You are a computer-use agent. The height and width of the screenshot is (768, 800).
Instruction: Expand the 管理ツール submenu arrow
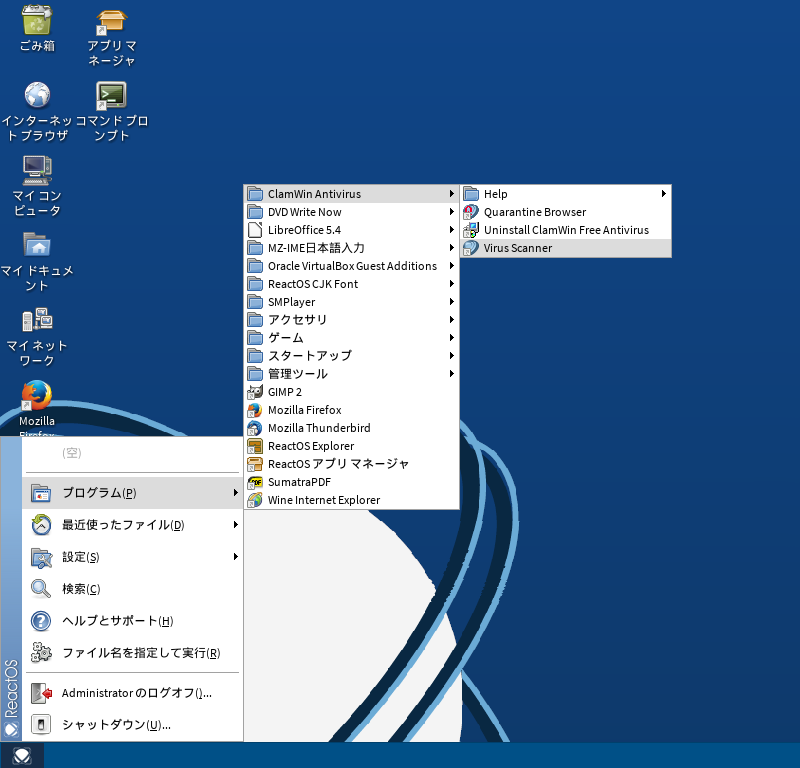coord(452,374)
